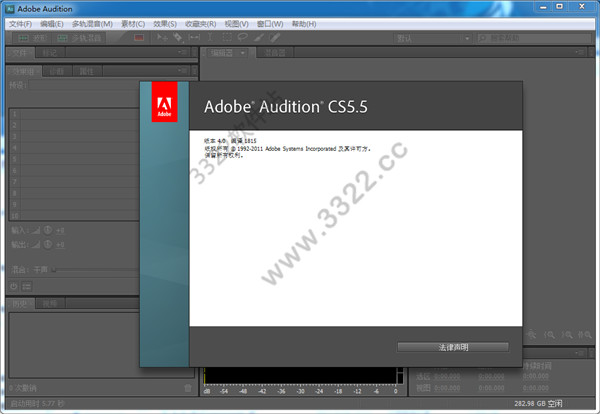Toggle the red spectral display icon
Image resolution: width=600 pixels, height=414 pixels.
coord(139,37)
